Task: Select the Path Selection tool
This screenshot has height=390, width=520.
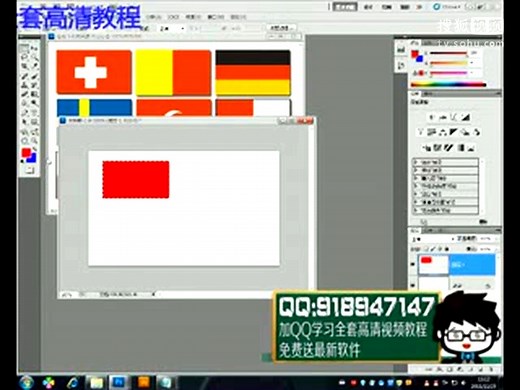Action: tap(24, 122)
